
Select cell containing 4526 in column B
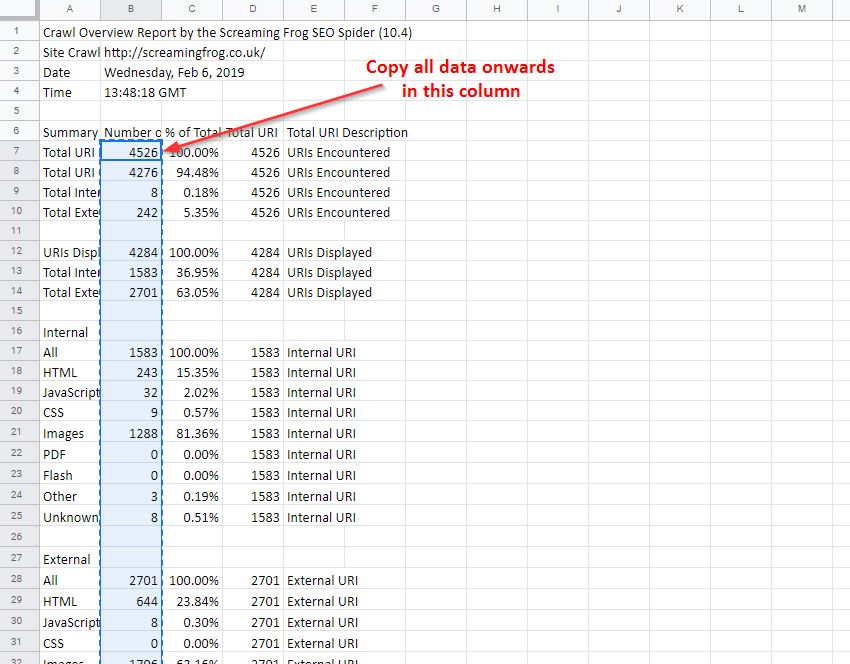click(131, 152)
